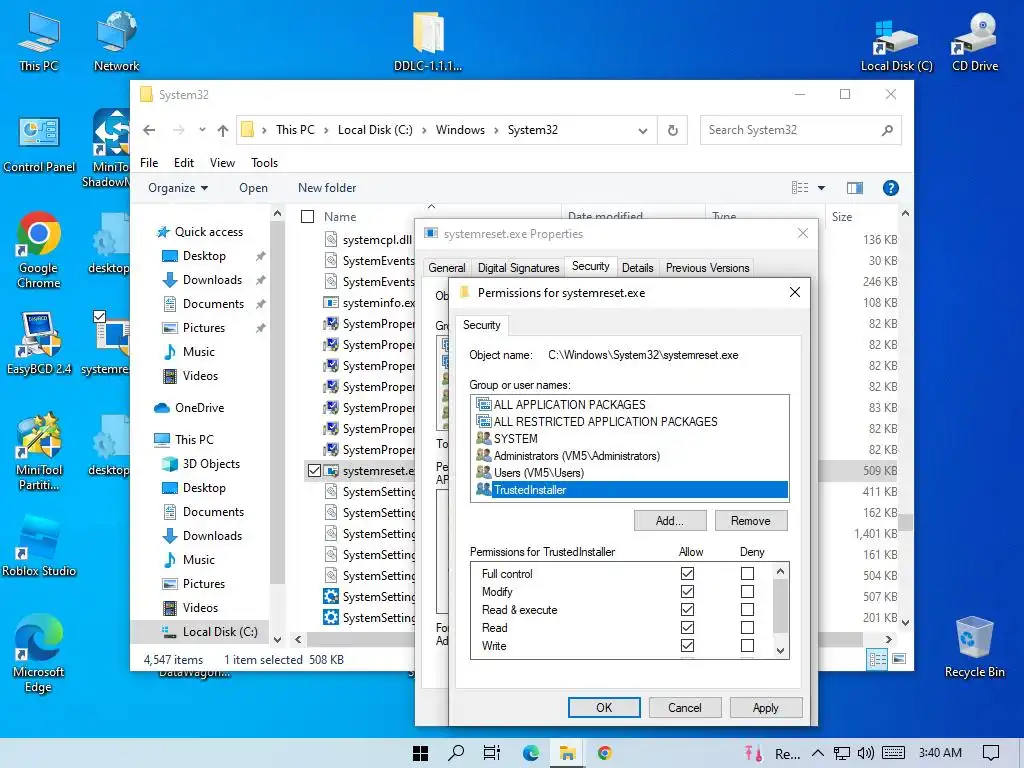The width and height of the screenshot is (1024, 768).
Task: Open the Organize dropdown menu
Action: (x=178, y=188)
